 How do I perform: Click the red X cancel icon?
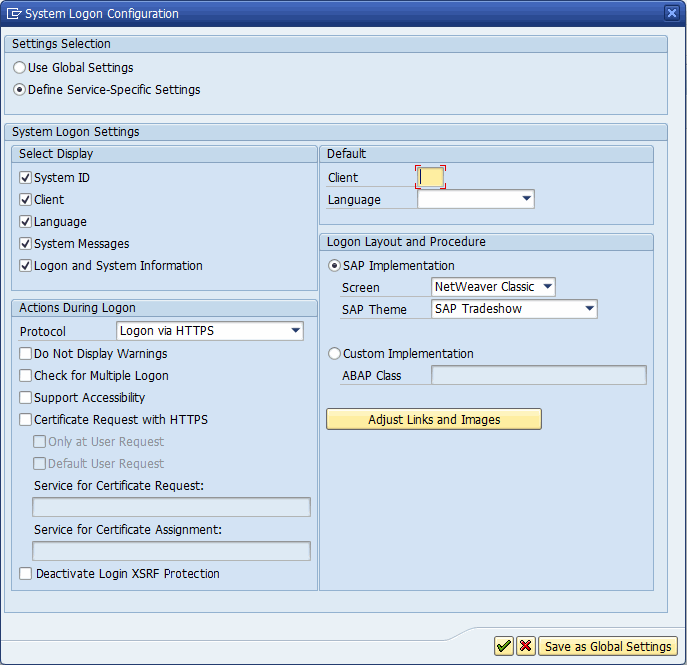click(x=525, y=646)
